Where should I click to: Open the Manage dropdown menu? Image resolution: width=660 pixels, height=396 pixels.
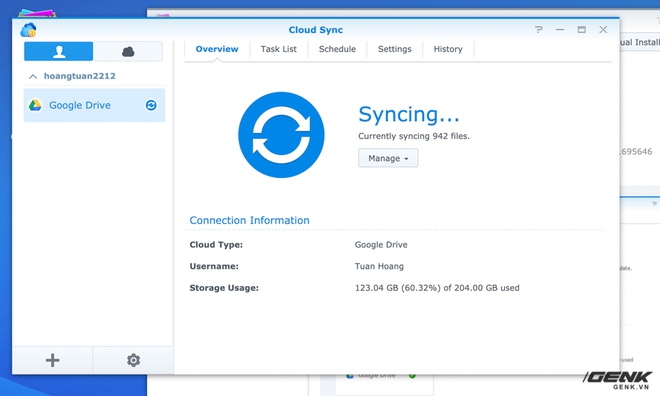coord(388,158)
